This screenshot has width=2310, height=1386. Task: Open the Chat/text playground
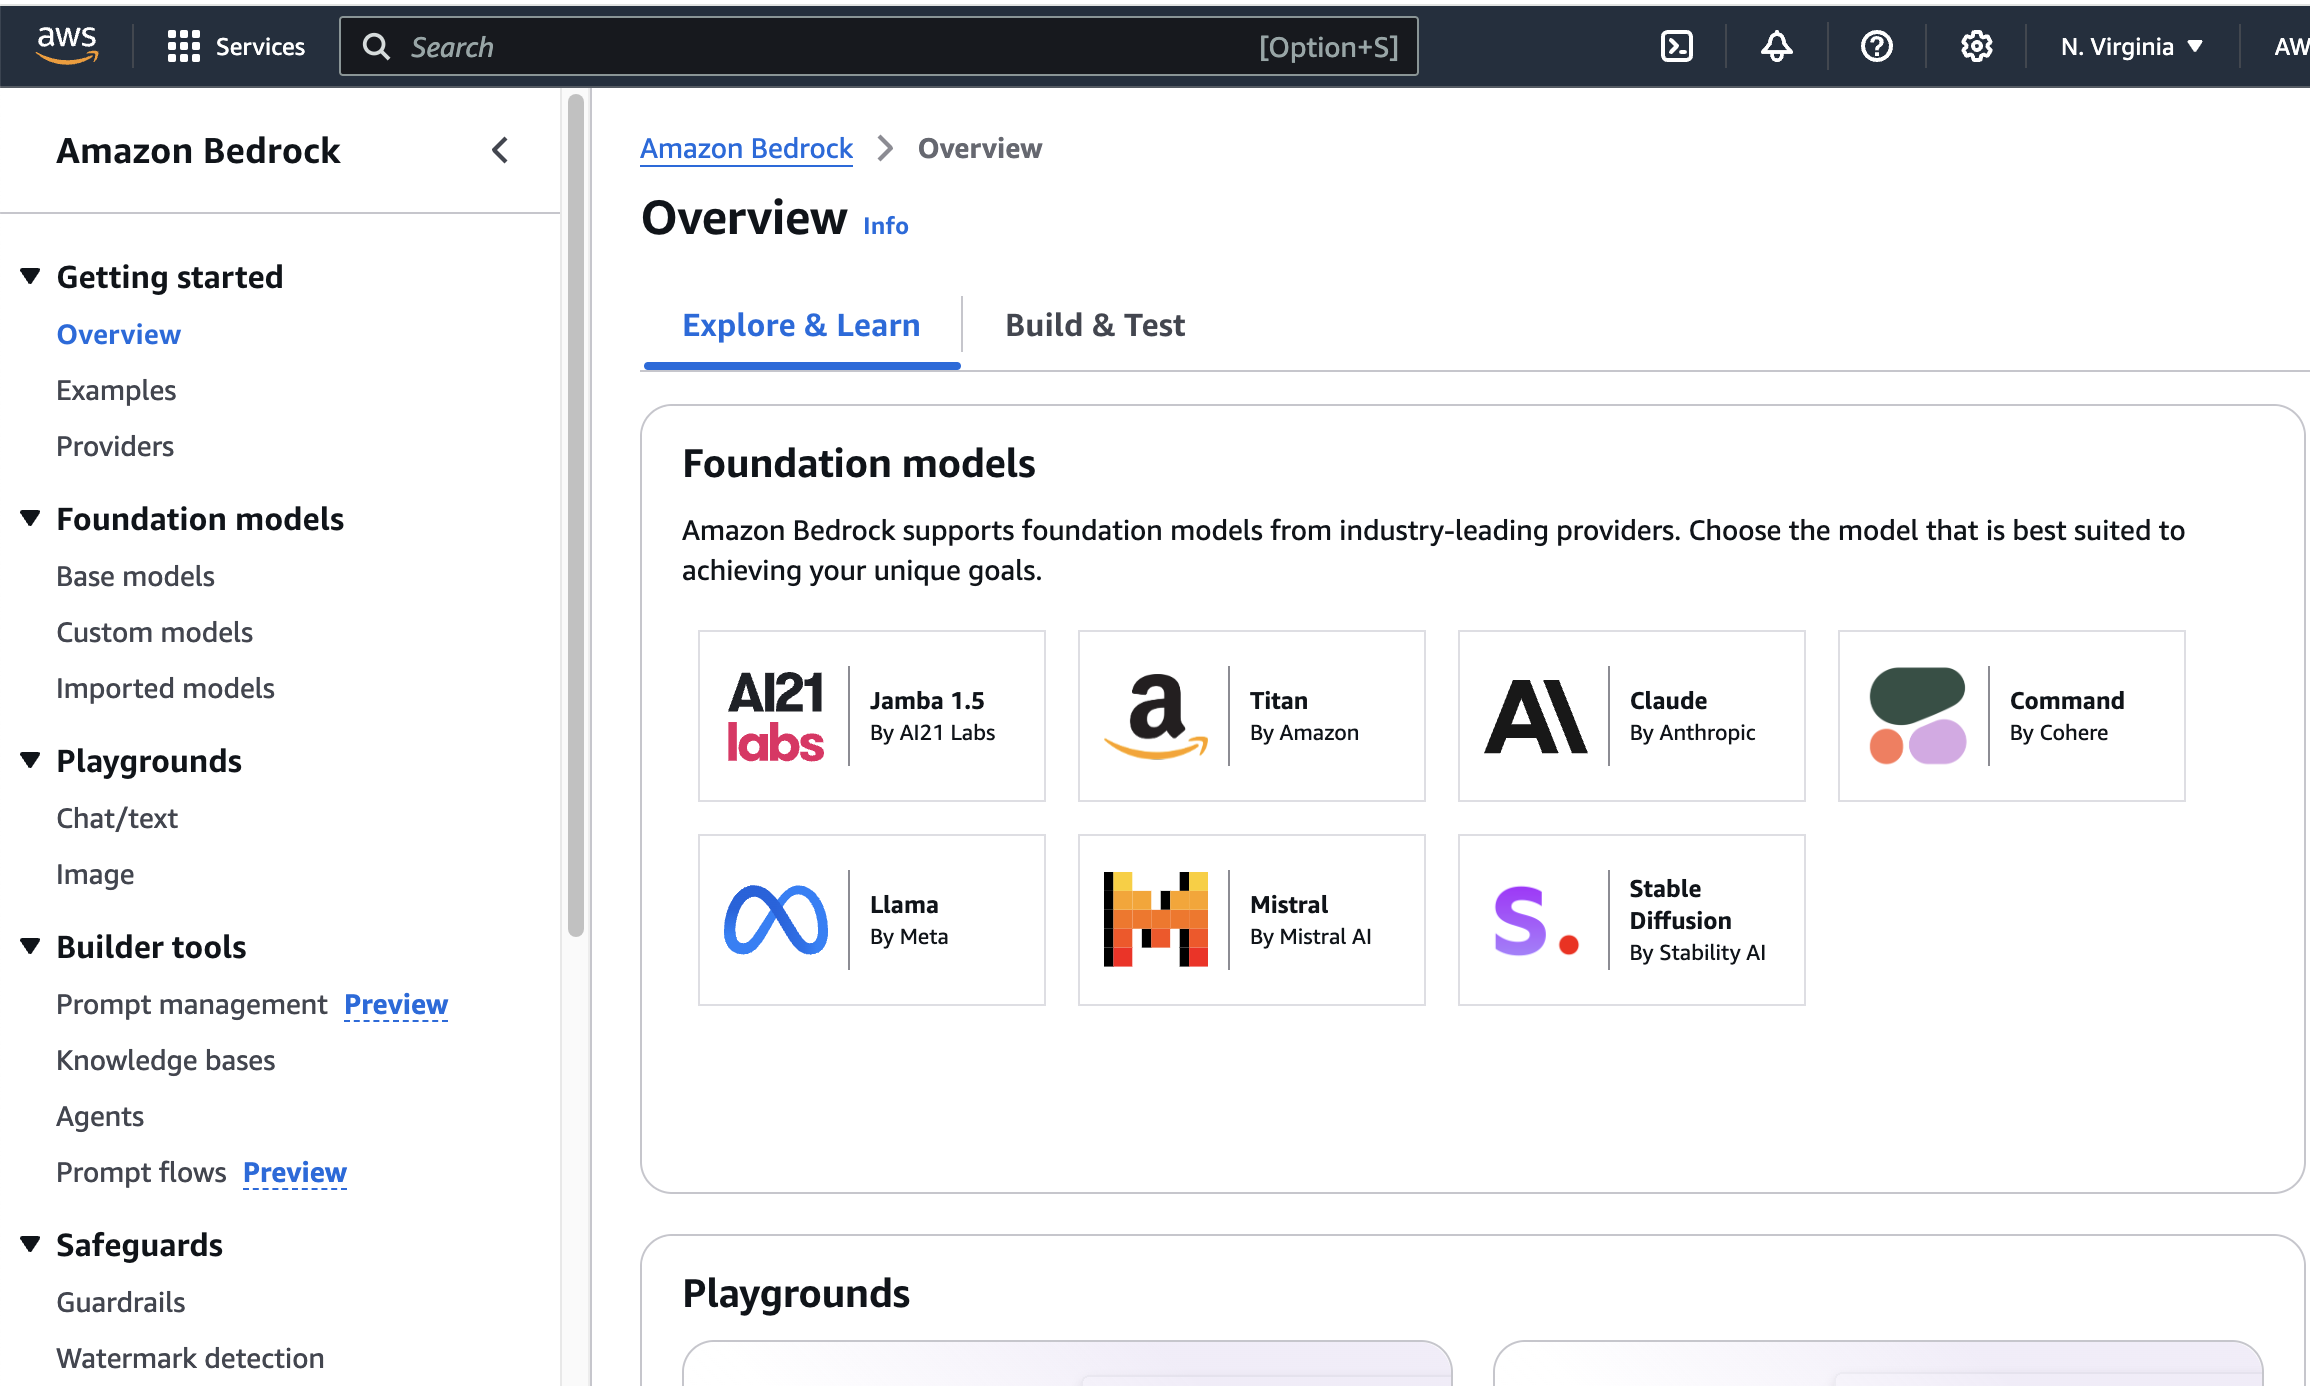point(117,818)
